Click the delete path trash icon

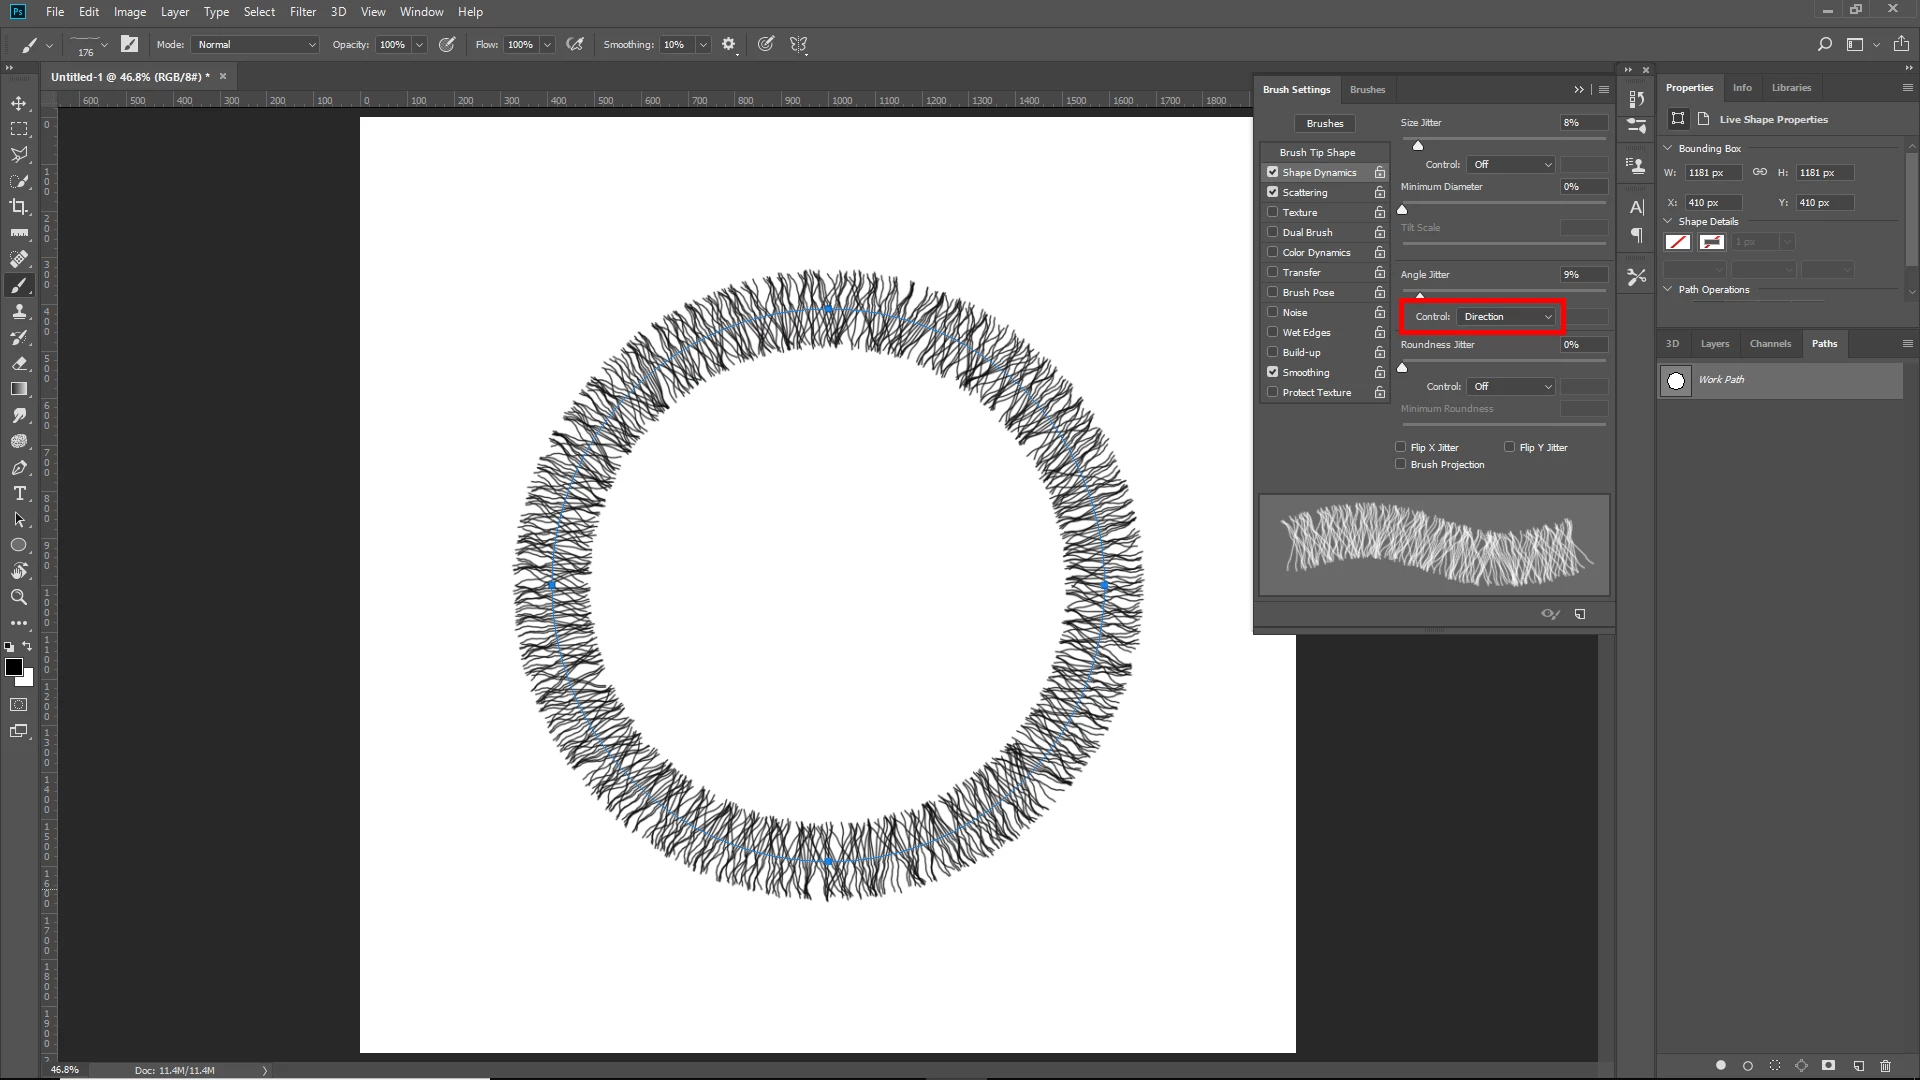point(1886,1066)
